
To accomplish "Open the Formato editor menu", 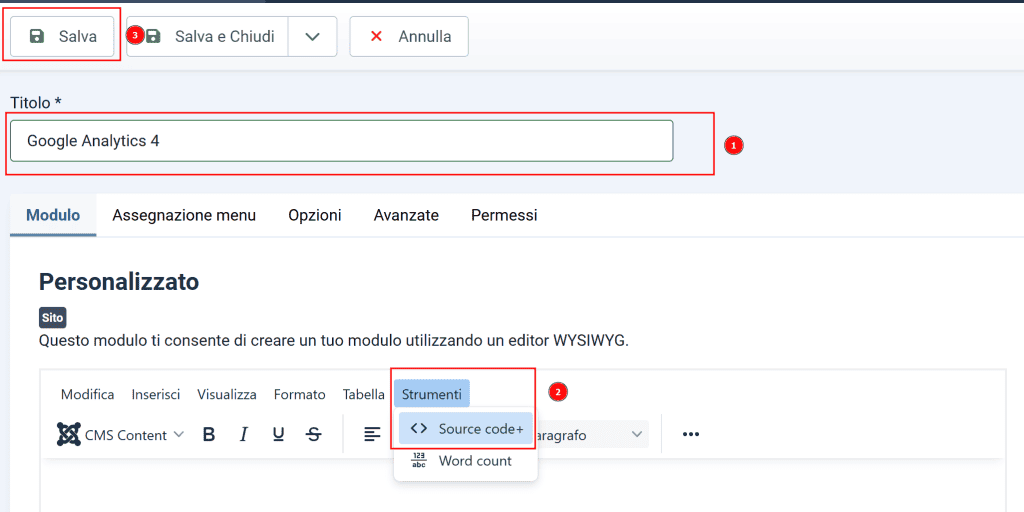I will (x=299, y=394).
